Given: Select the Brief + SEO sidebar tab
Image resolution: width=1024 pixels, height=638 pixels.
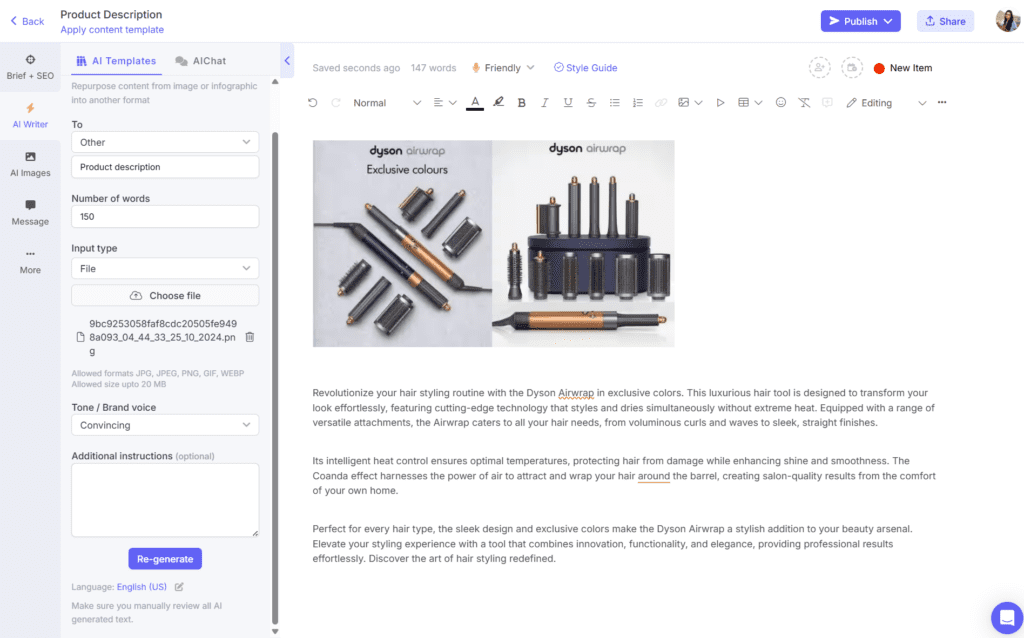Looking at the screenshot, I should point(30,67).
